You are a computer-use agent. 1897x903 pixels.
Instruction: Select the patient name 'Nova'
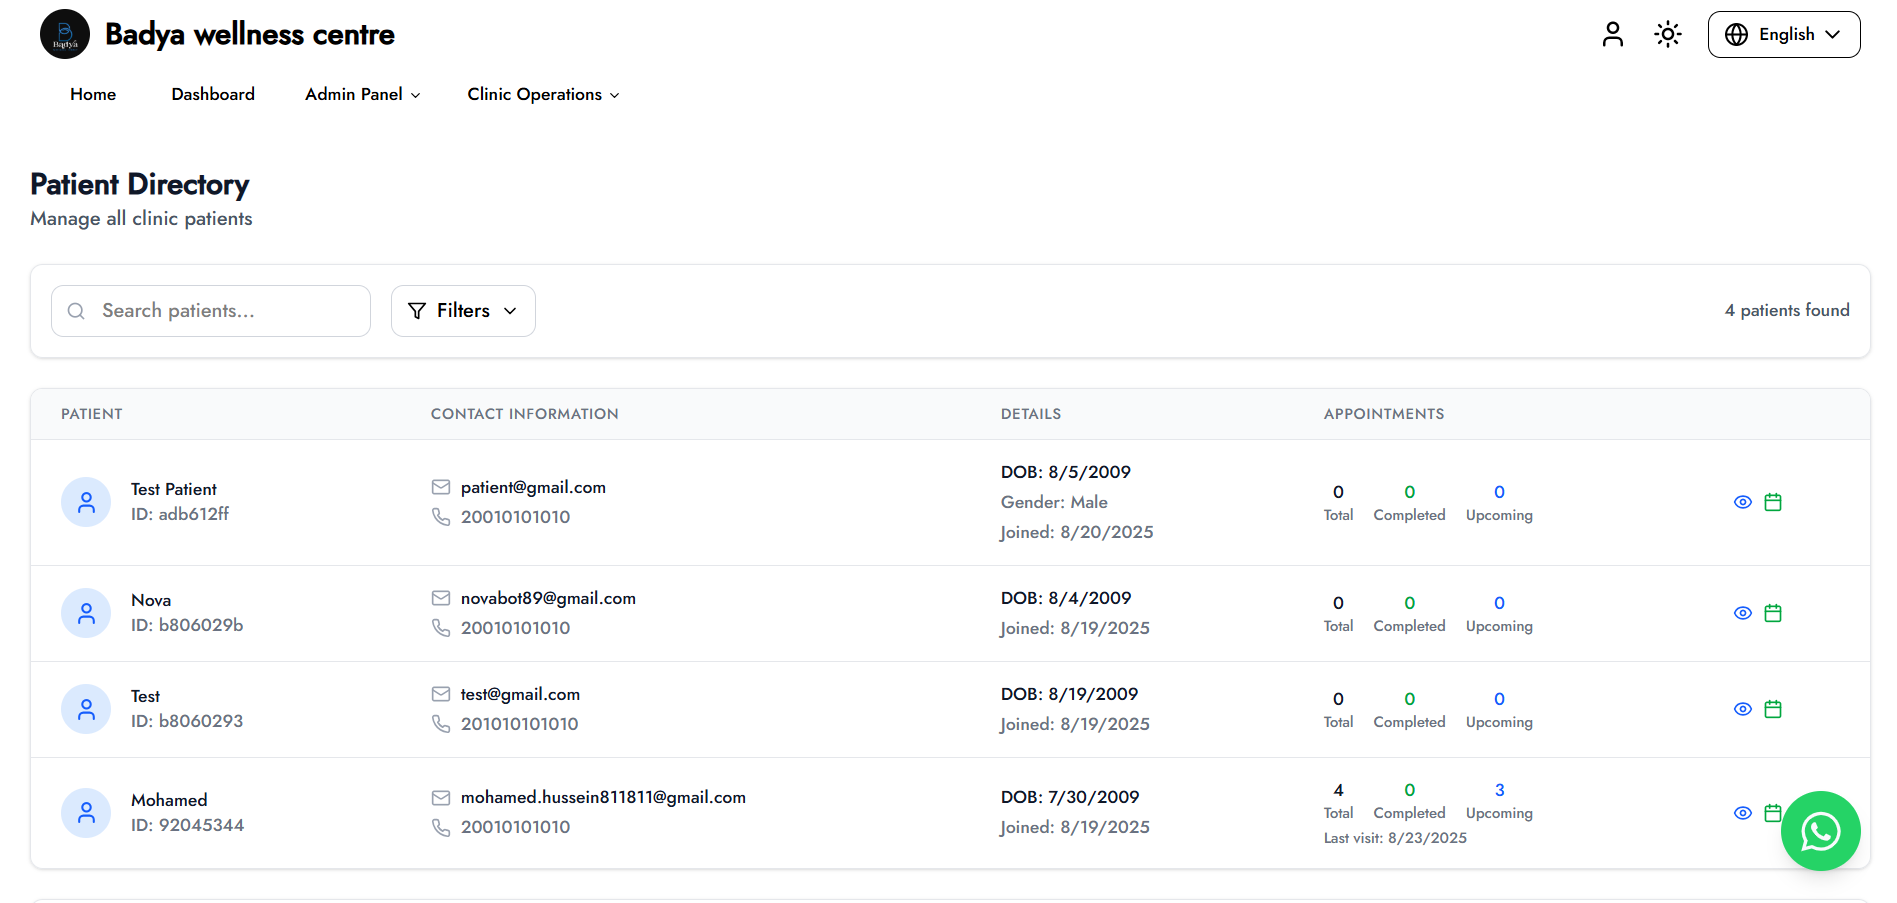[151, 600]
